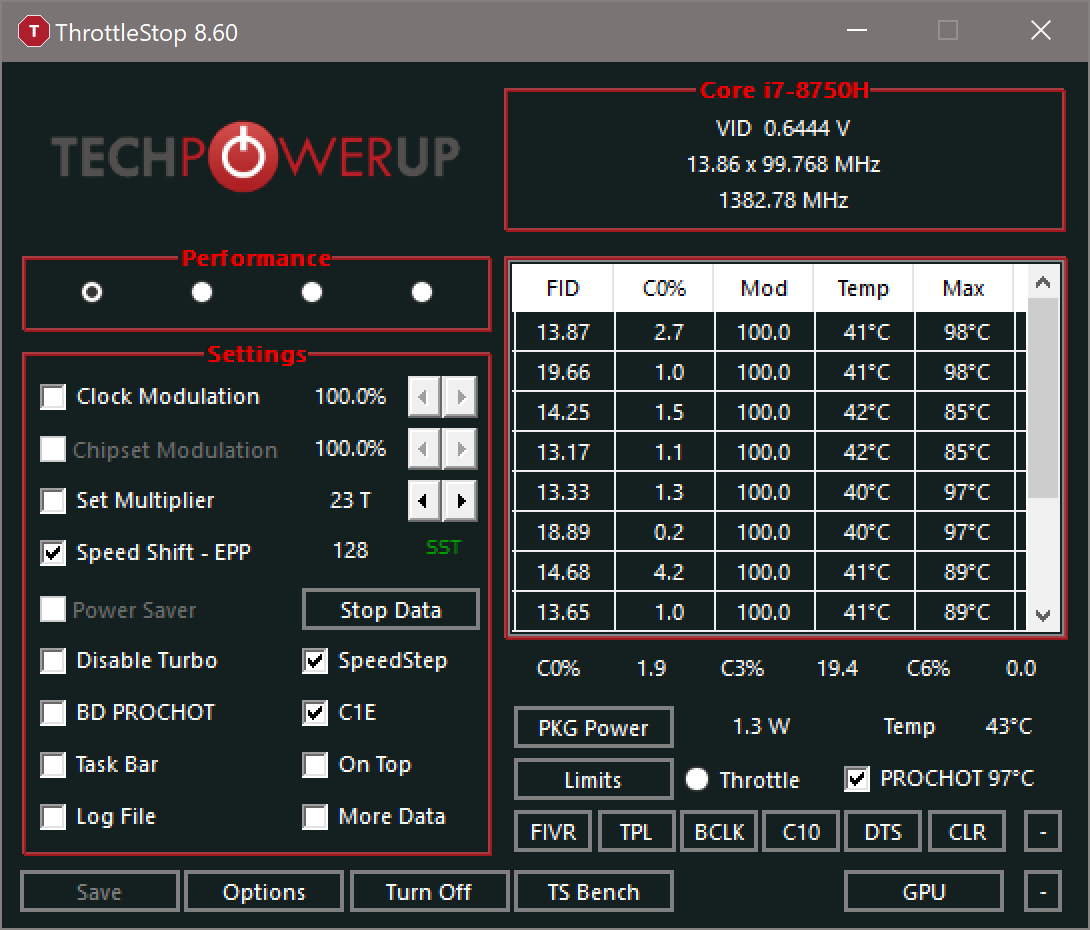Enable the More Data checkbox
1090x930 pixels.
315,817
